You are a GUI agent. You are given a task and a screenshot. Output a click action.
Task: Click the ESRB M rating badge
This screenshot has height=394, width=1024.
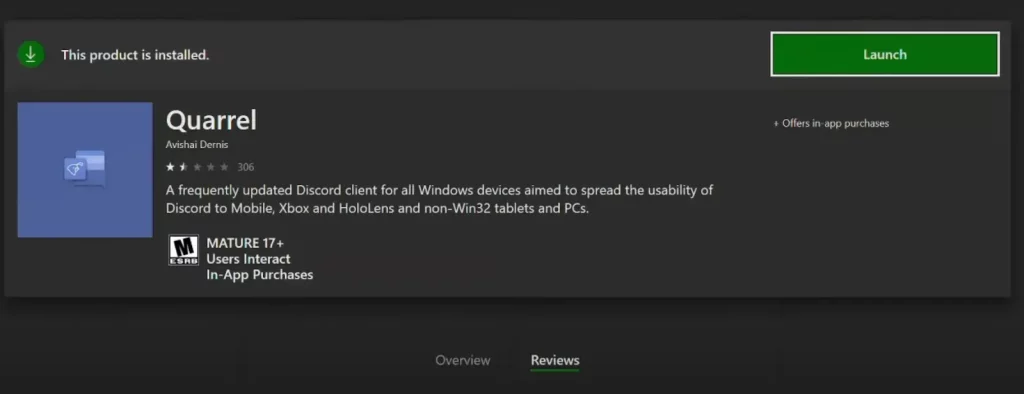click(x=184, y=250)
